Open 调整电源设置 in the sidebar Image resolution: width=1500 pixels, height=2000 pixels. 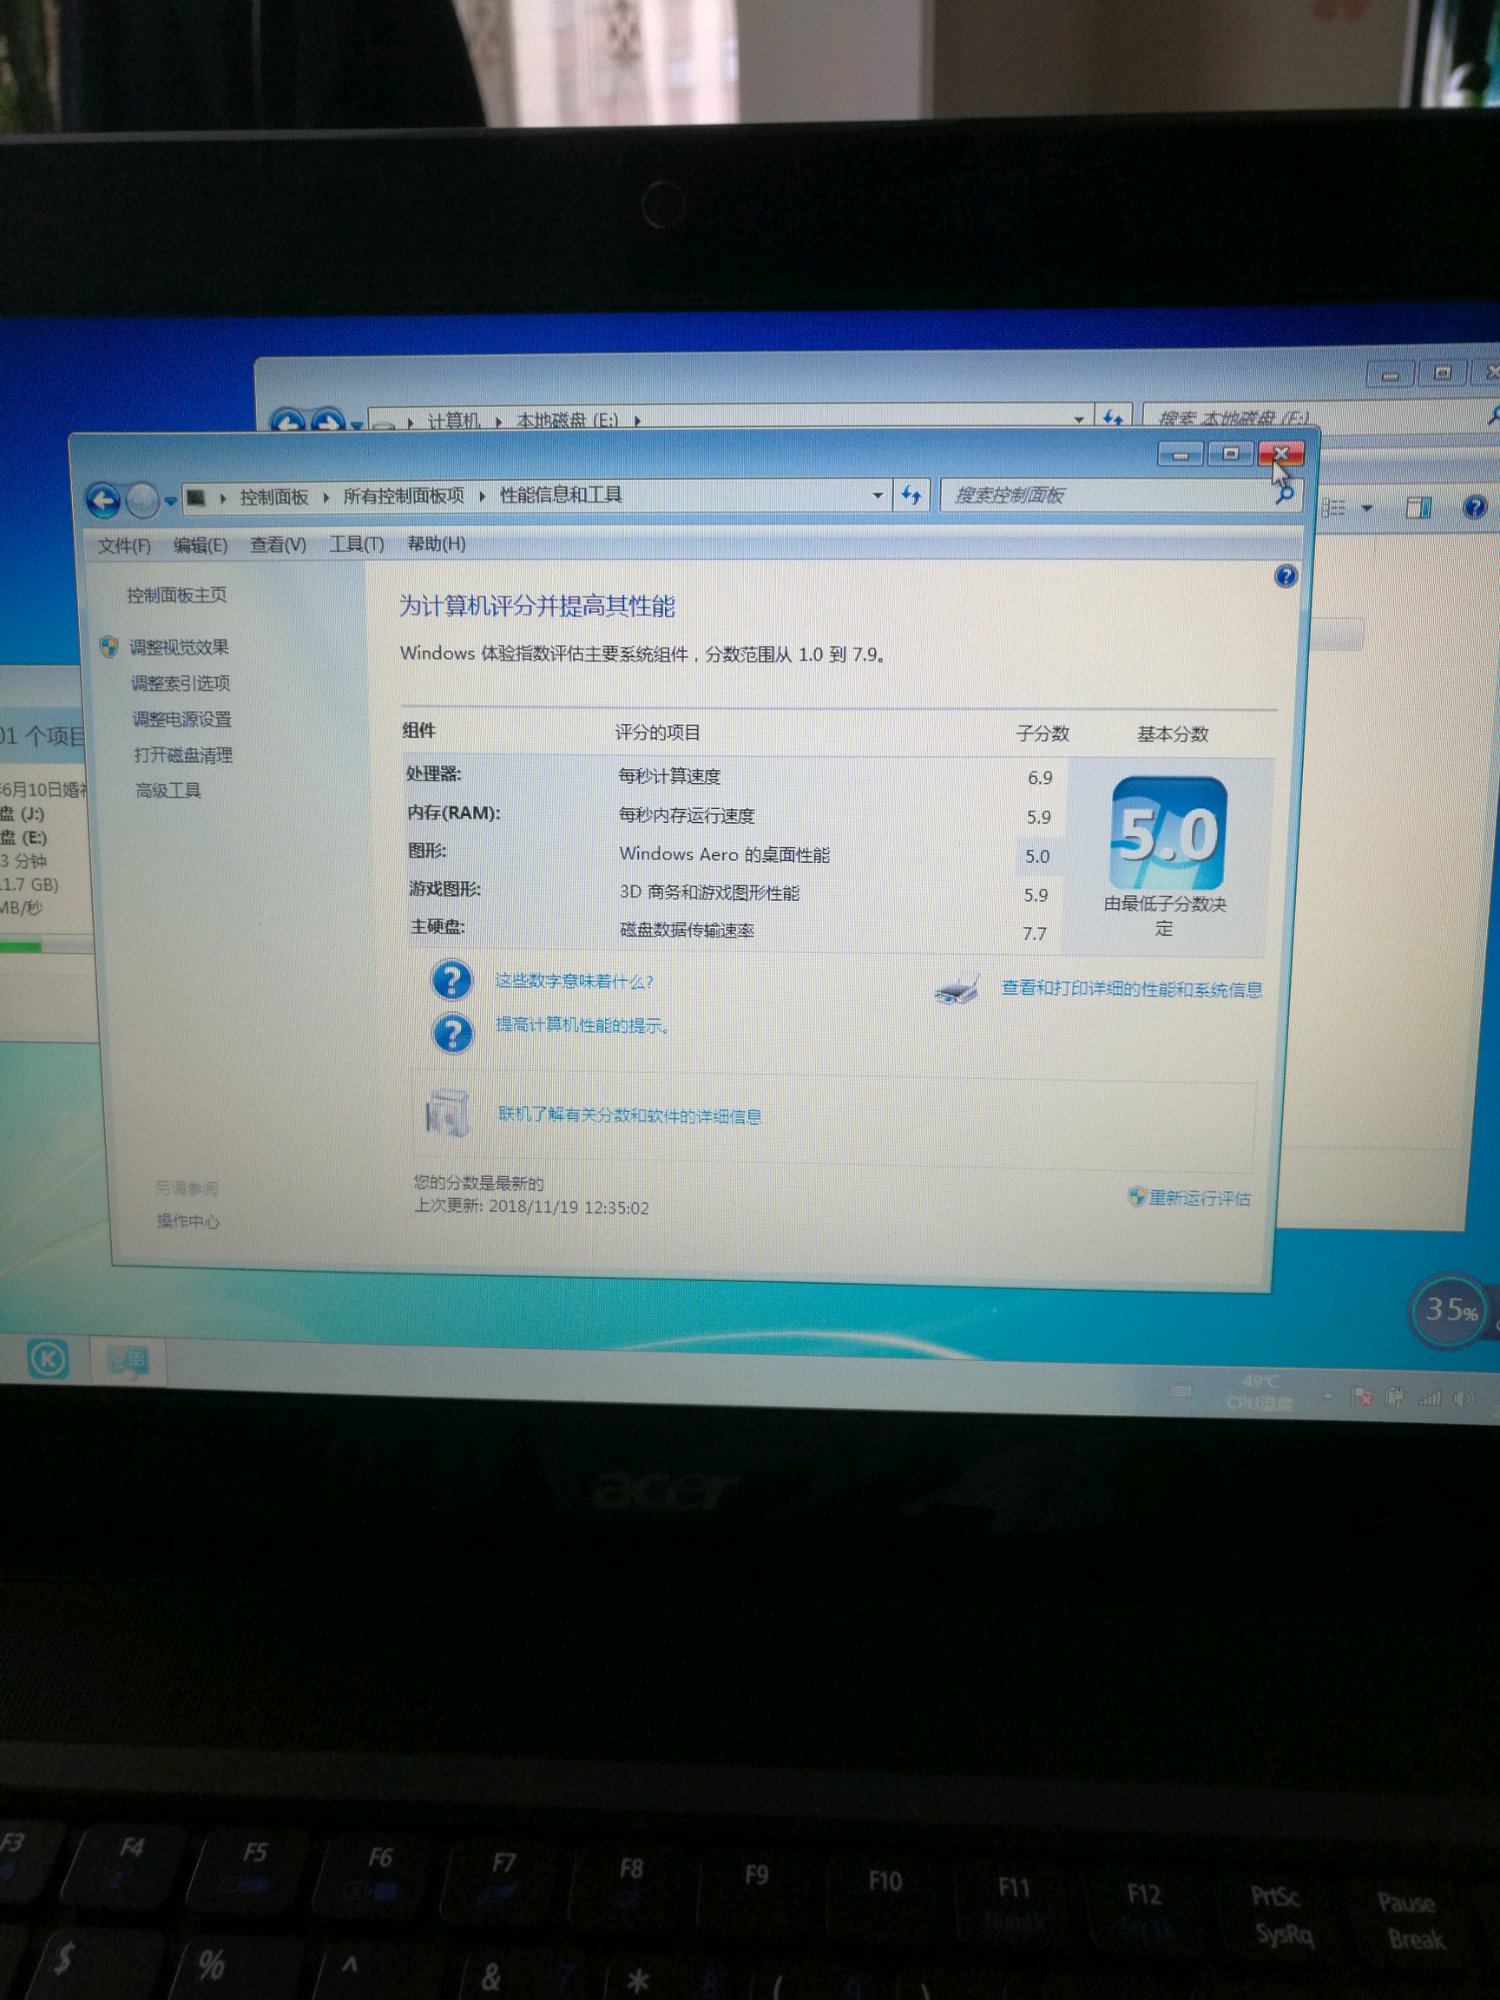(182, 720)
